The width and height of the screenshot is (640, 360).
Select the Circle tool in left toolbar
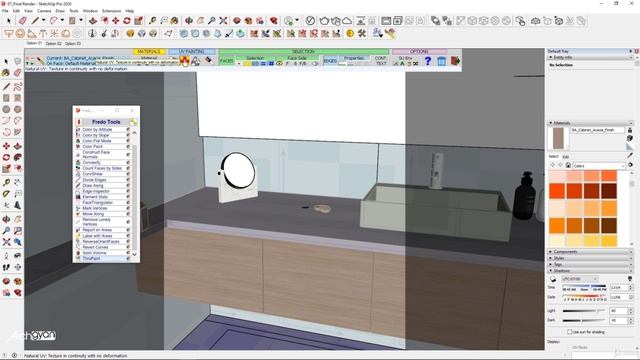6,109
